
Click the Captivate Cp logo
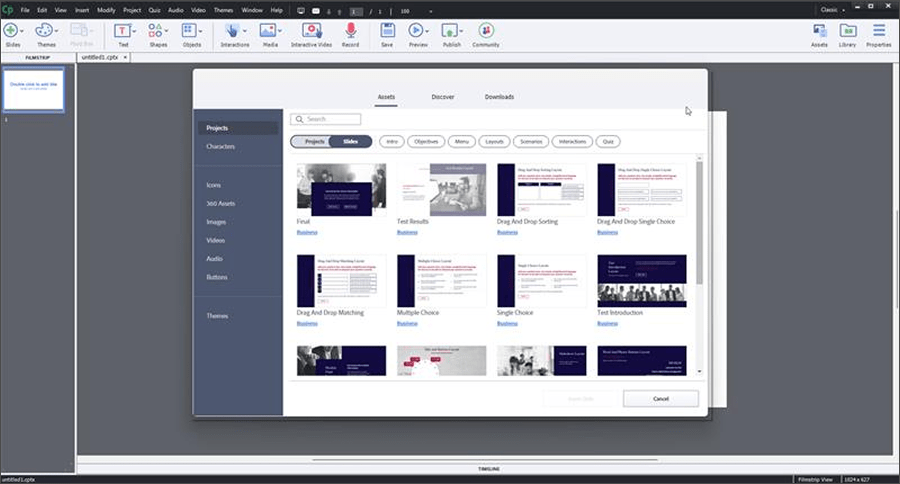click(x=7, y=10)
